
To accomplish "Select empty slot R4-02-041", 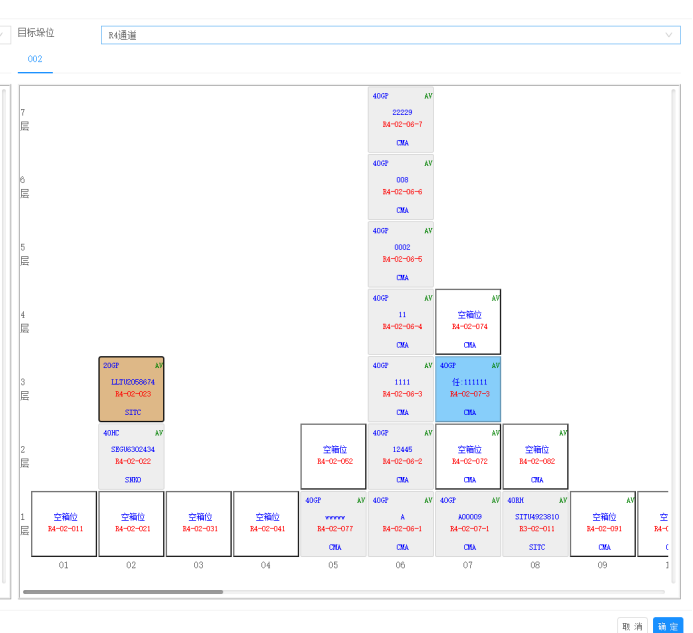I will tap(266, 523).
